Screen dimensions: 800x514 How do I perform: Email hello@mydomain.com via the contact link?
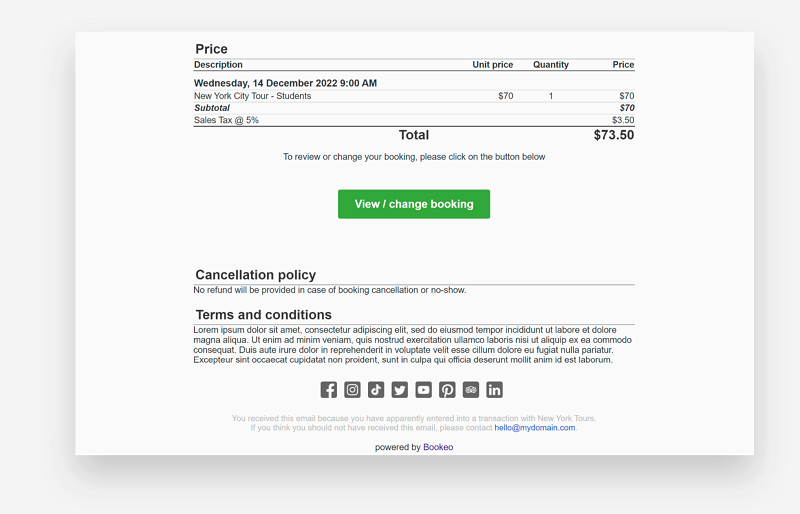coord(535,428)
